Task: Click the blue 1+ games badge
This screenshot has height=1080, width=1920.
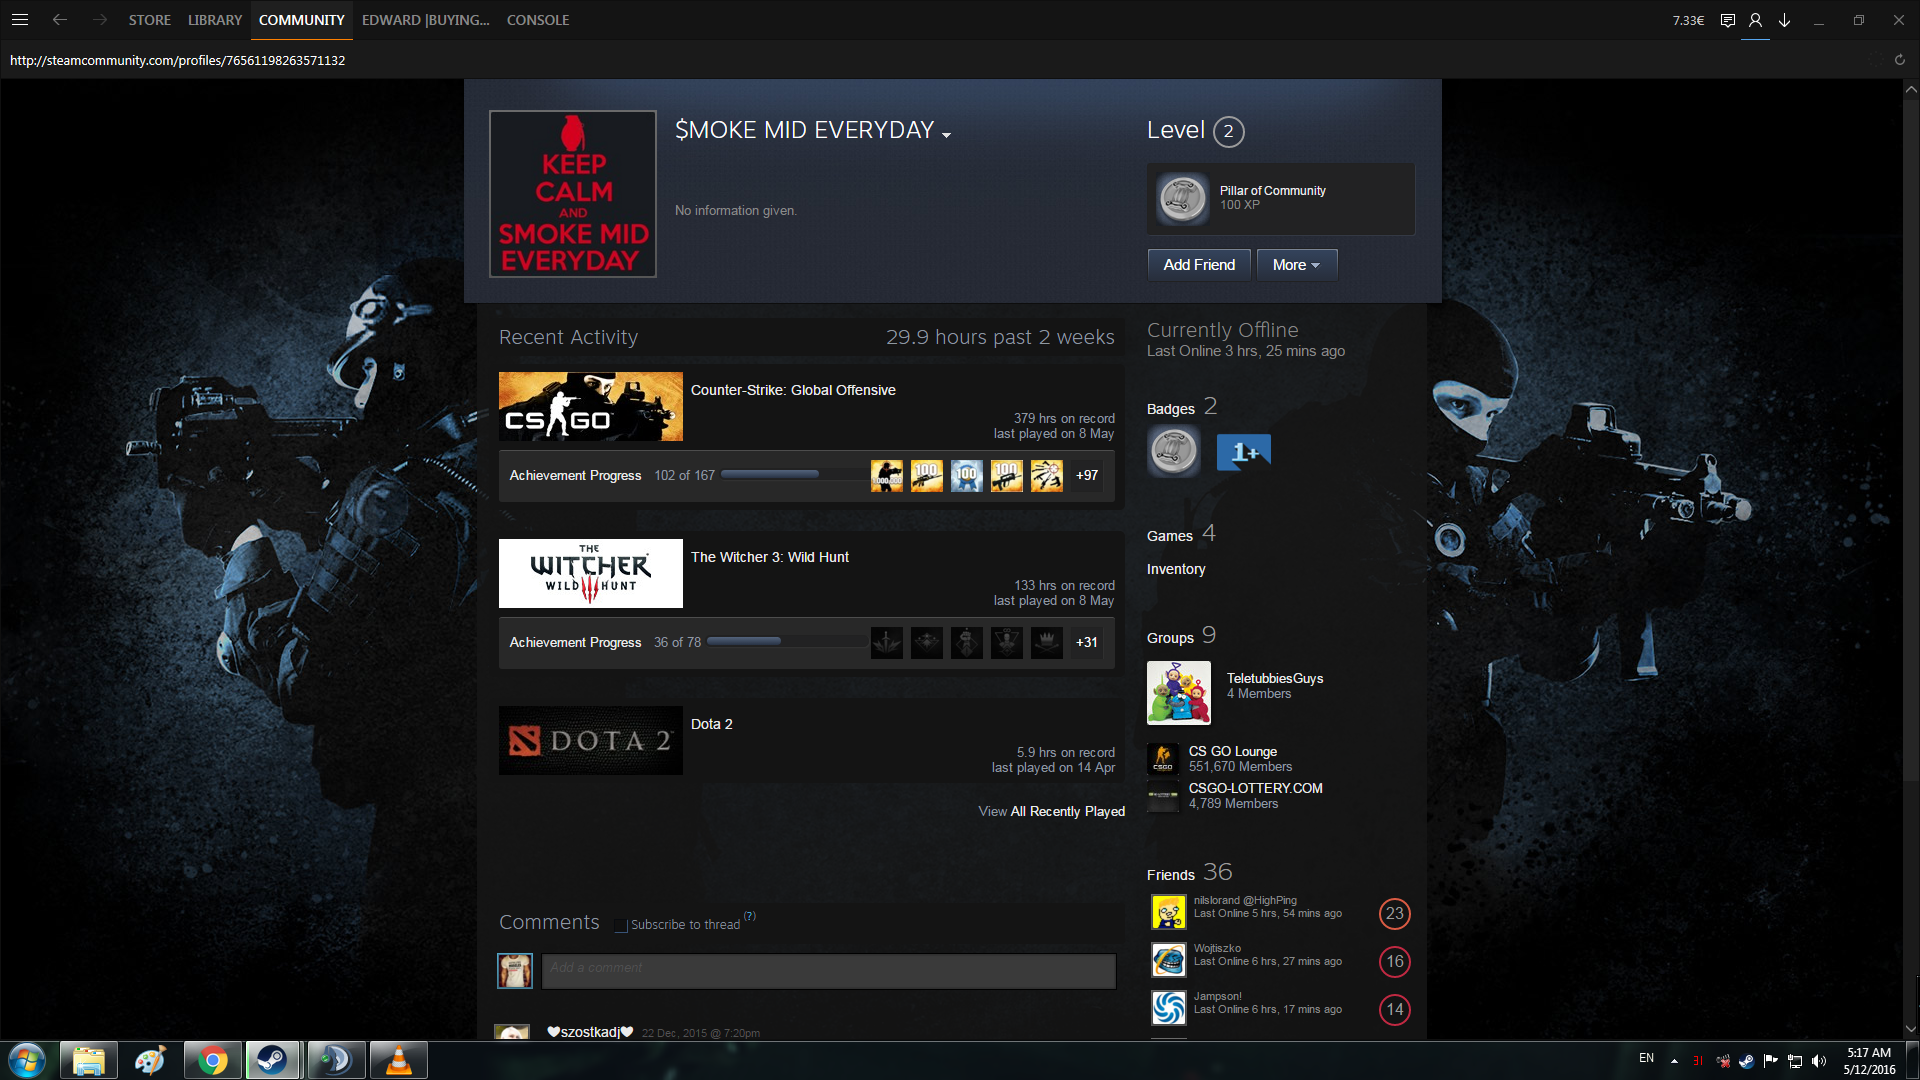Action: click(x=1243, y=452)
